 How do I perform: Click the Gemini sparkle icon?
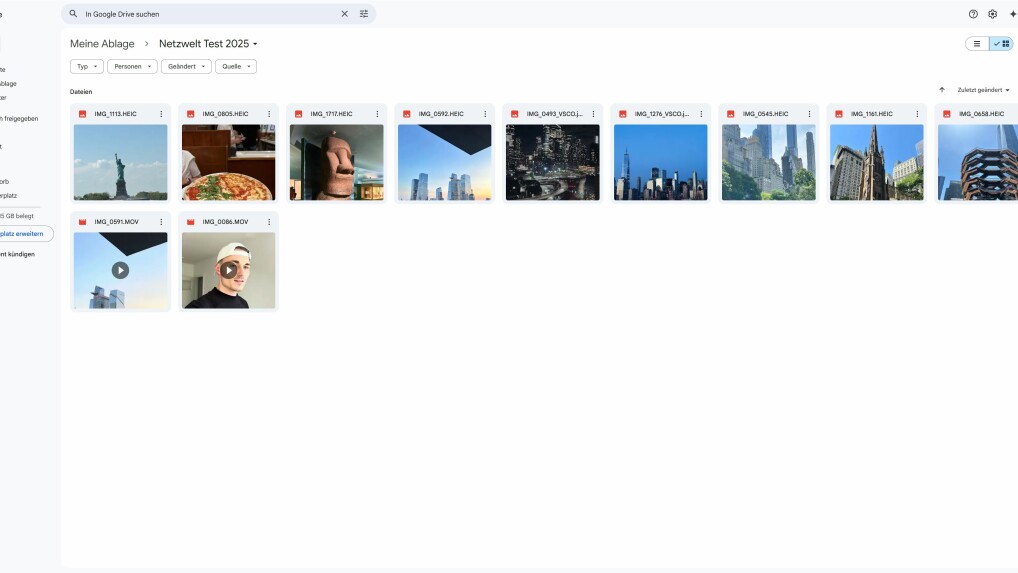click(x=1013, y=14)
